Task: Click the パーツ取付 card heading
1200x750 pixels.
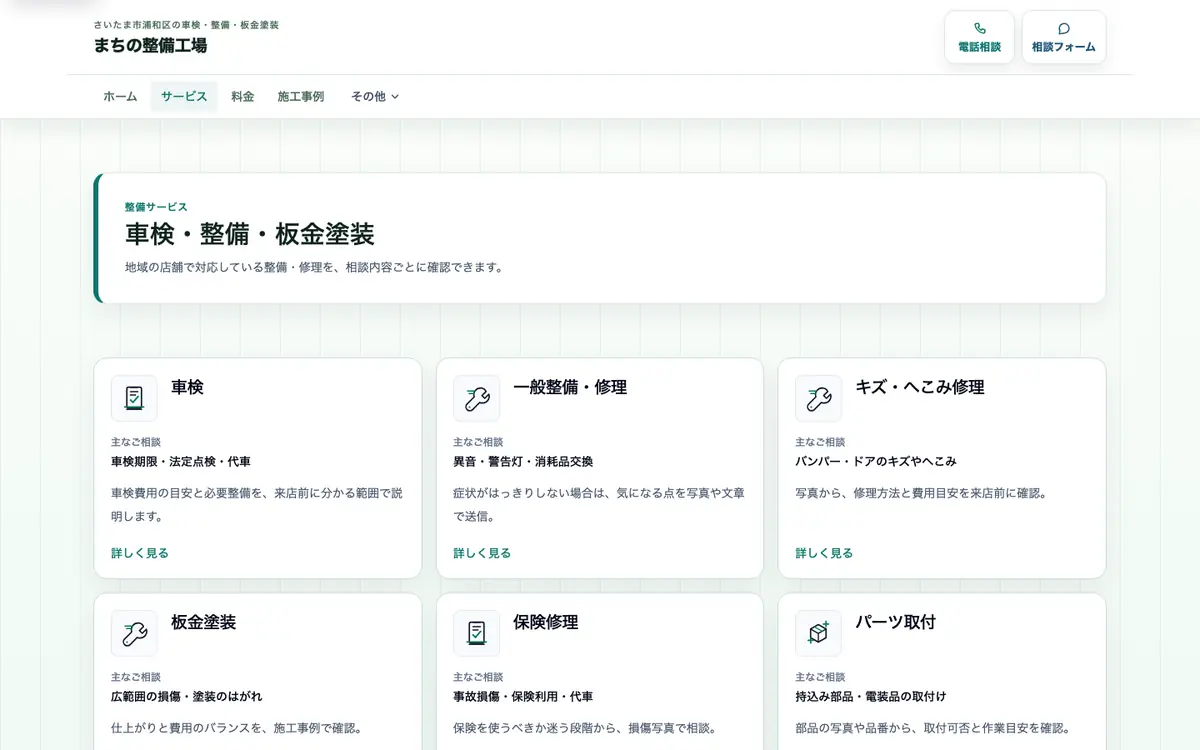Action: click(x=895, y=622)
